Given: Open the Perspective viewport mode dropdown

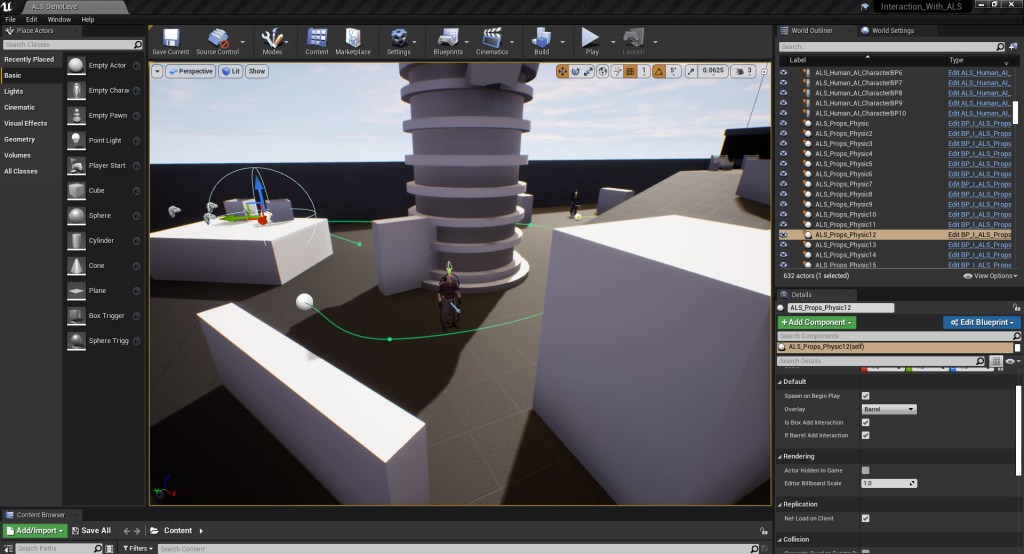Looking at the screenshot, I should (190, 71).
